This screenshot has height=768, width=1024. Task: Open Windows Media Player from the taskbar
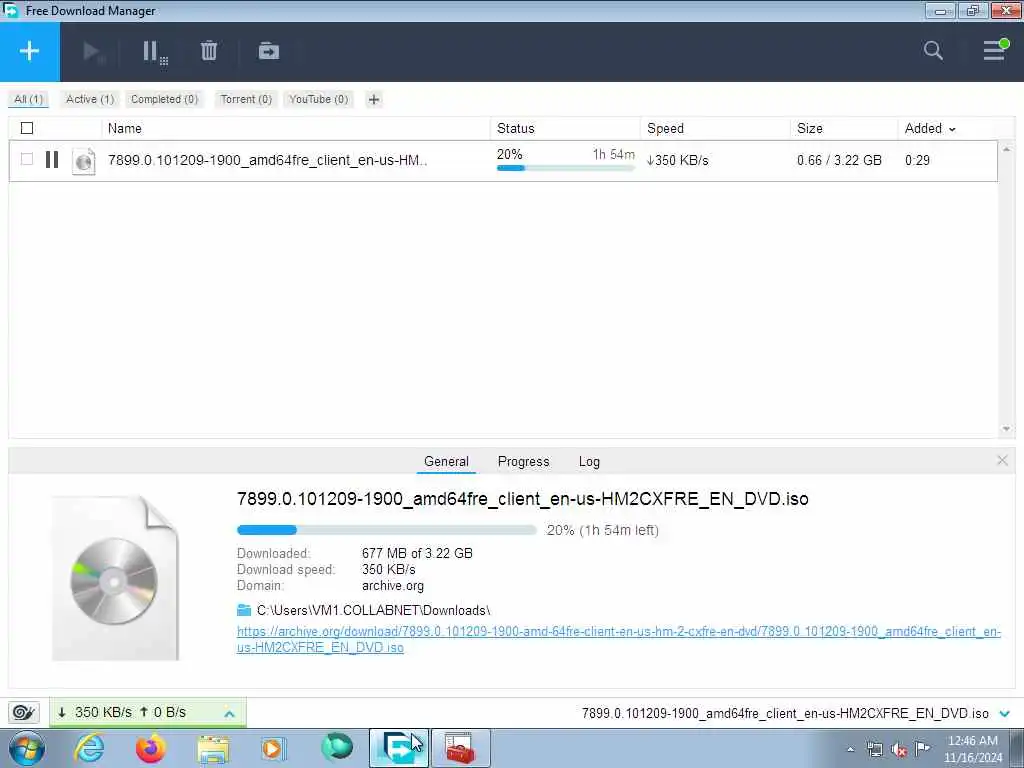(x=274, y=748)
